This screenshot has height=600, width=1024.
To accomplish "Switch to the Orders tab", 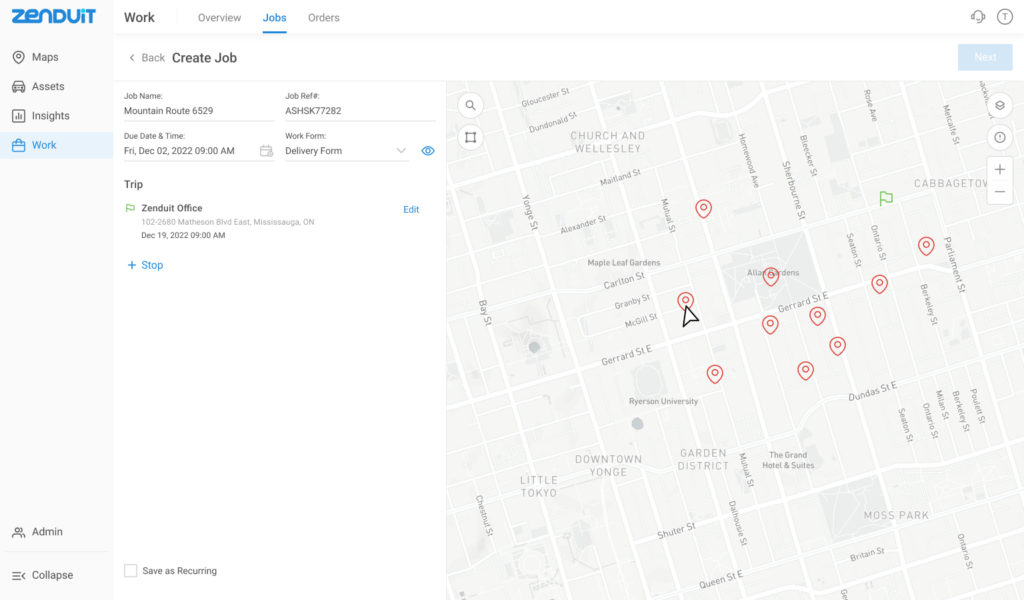I will tap(323, 18).
